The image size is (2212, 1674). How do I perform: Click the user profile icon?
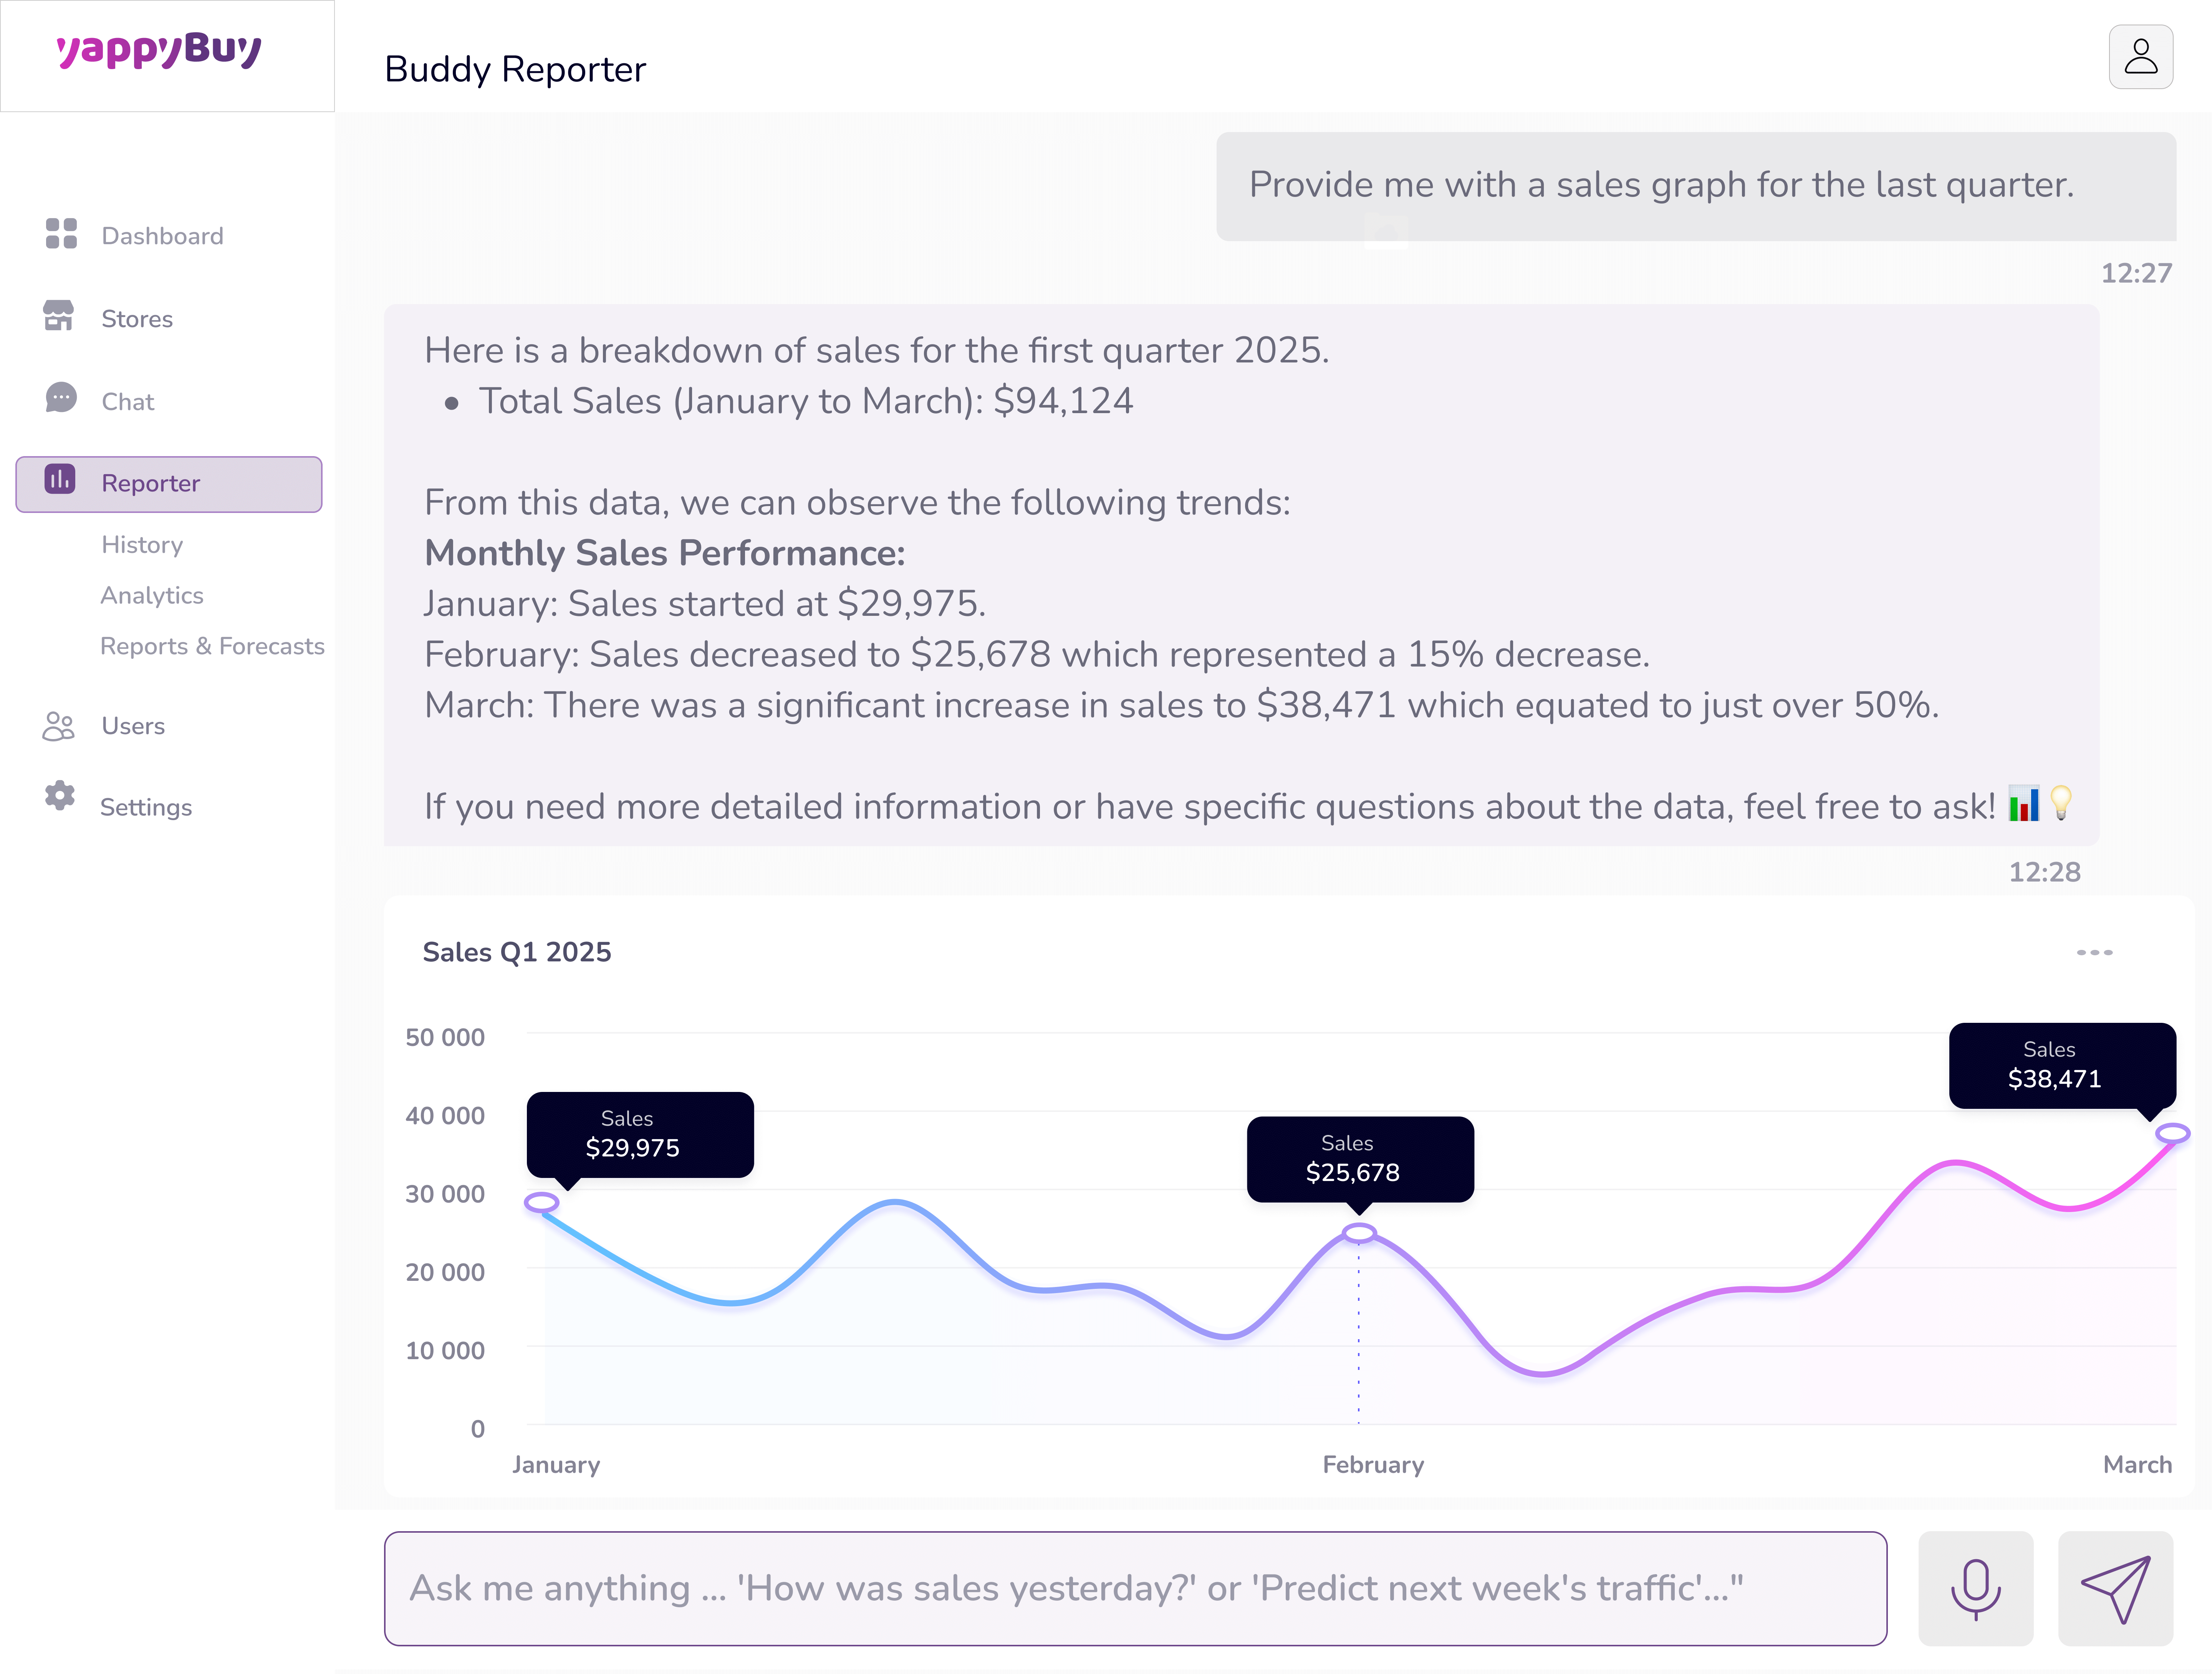click(x=2140, y=57)
